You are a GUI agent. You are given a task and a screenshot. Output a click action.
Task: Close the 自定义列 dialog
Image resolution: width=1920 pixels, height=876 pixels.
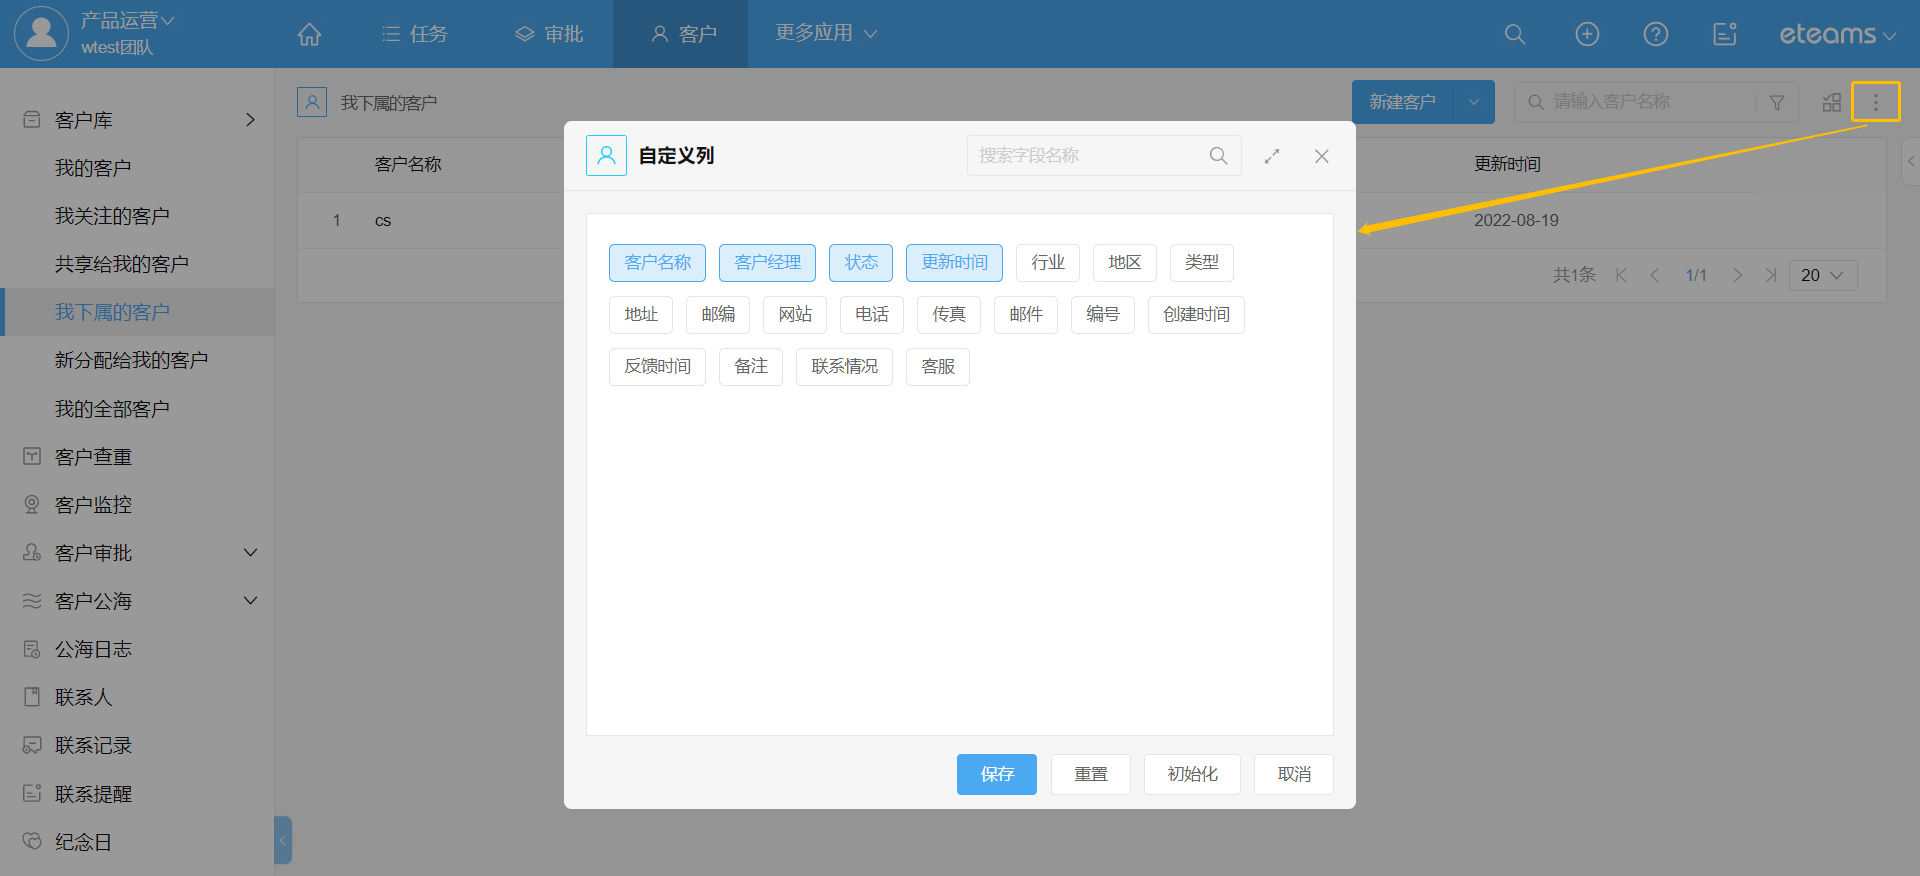(x=1321, y=156)
